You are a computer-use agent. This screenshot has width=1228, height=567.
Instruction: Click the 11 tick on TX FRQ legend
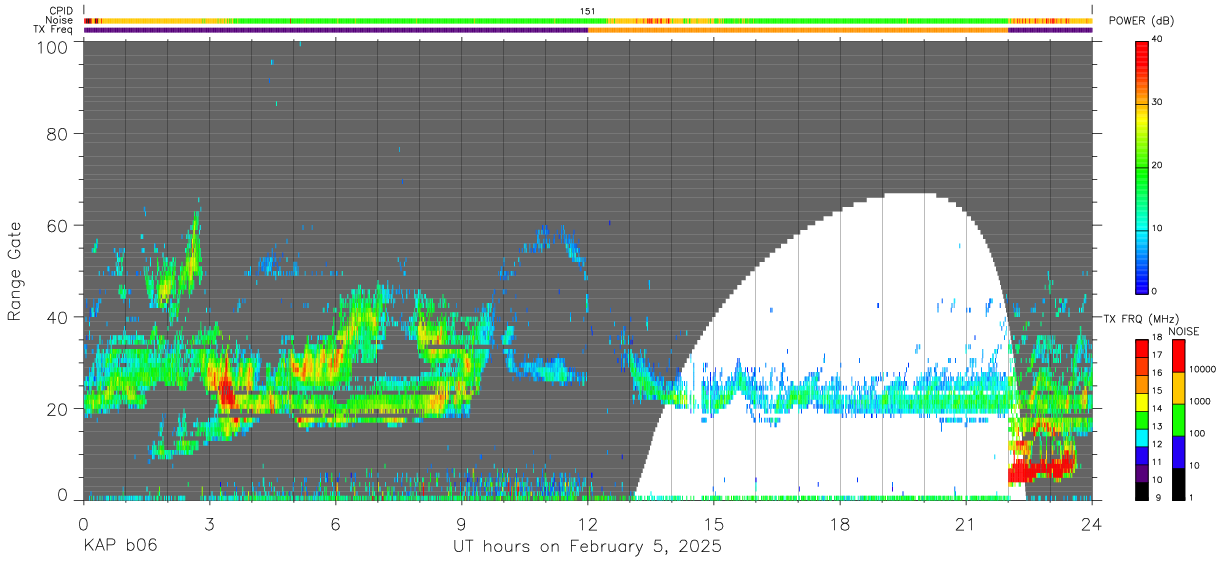click(x=1156, y=462)
